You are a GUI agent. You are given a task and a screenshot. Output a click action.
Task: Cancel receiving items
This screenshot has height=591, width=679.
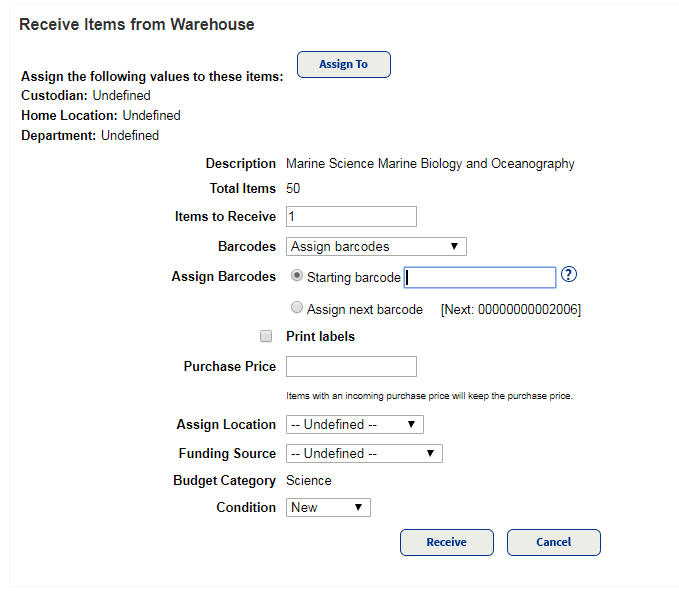point(554,542)
